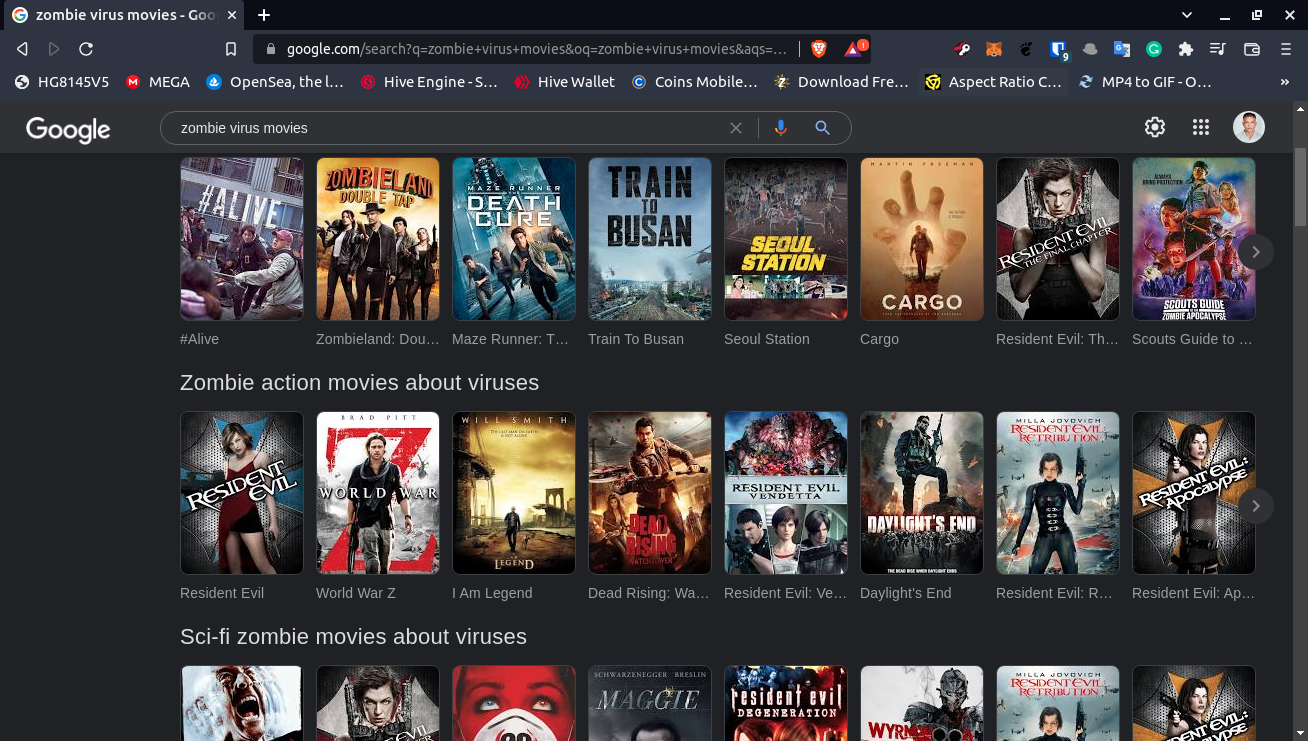Click the 'Zombie action movies about viruses' heading
Viewport: 1308px width, 741px height.
[359, 383]
